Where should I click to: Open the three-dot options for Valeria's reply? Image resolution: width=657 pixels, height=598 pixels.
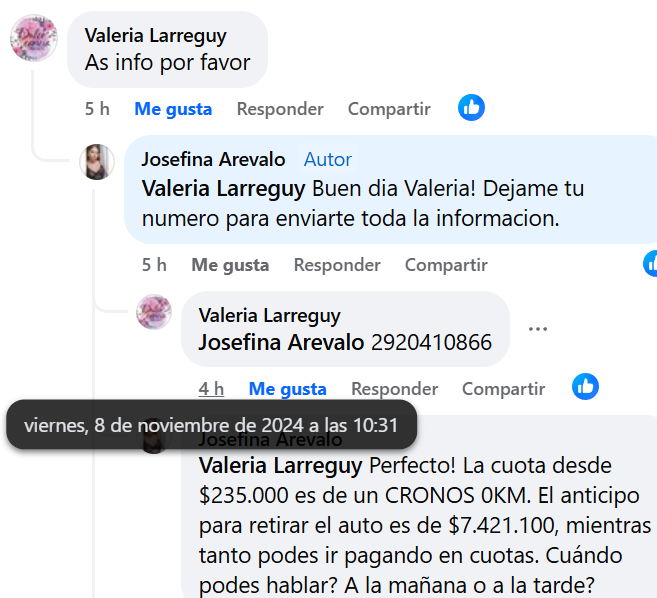pyautogui.click(x=538, y=329)
